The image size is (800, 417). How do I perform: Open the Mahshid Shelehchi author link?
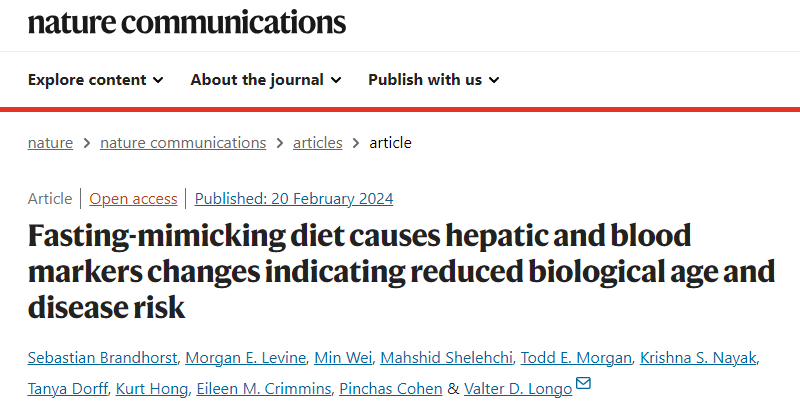pyautogui.click(x=446, y=358)
